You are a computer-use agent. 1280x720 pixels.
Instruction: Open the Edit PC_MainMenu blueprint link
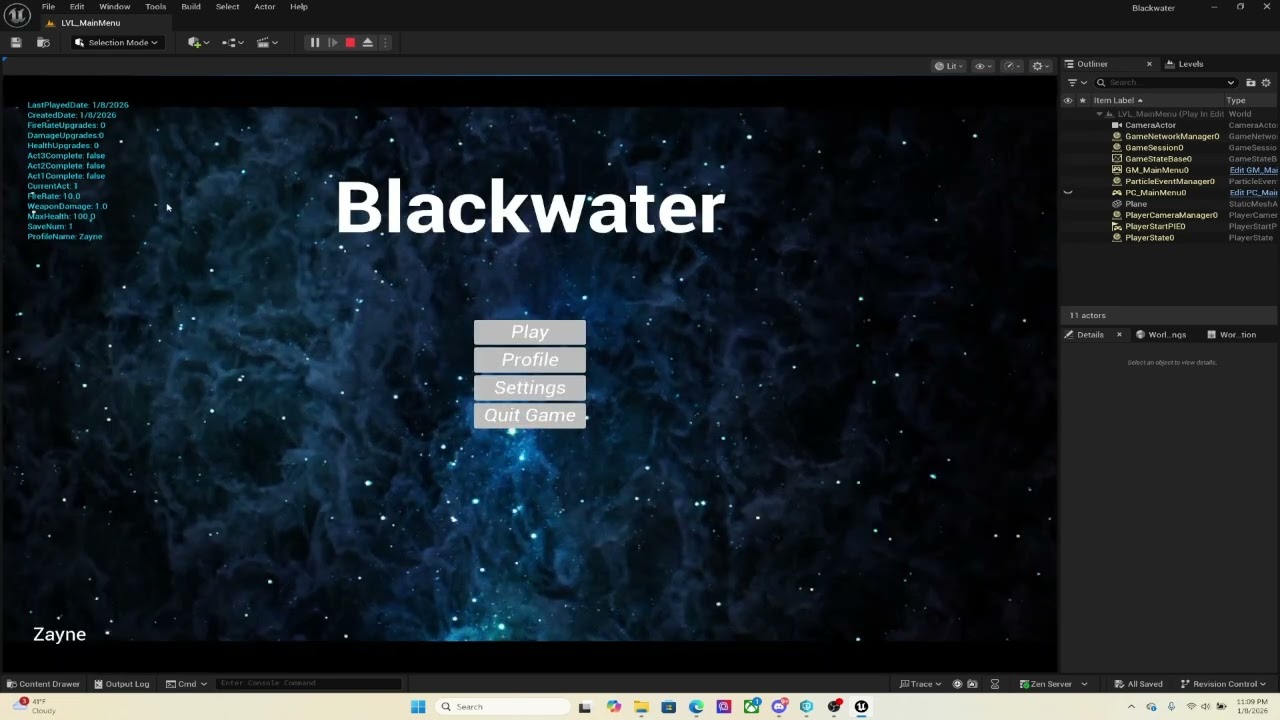tap(1253, 192)
